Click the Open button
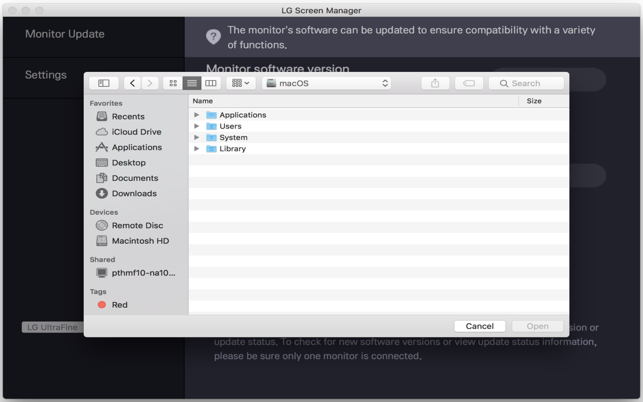 537,326
